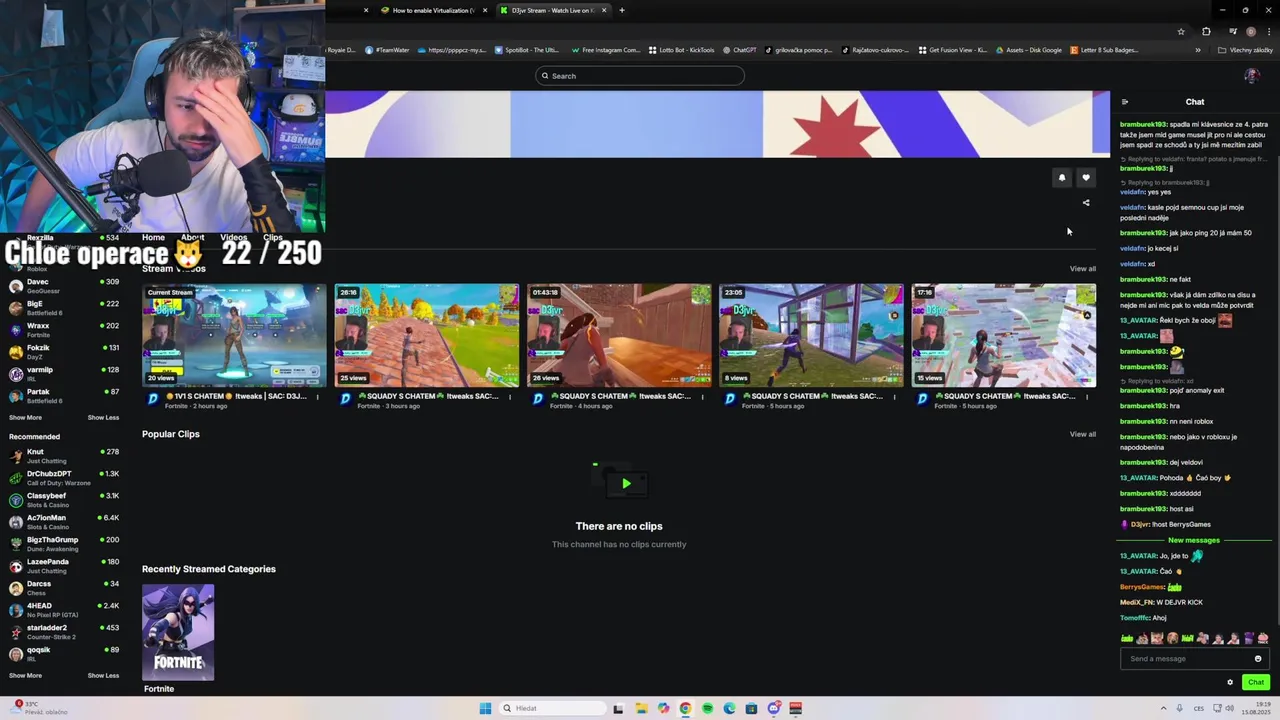Open the Fortnite category thumbnail

[178, 632]
